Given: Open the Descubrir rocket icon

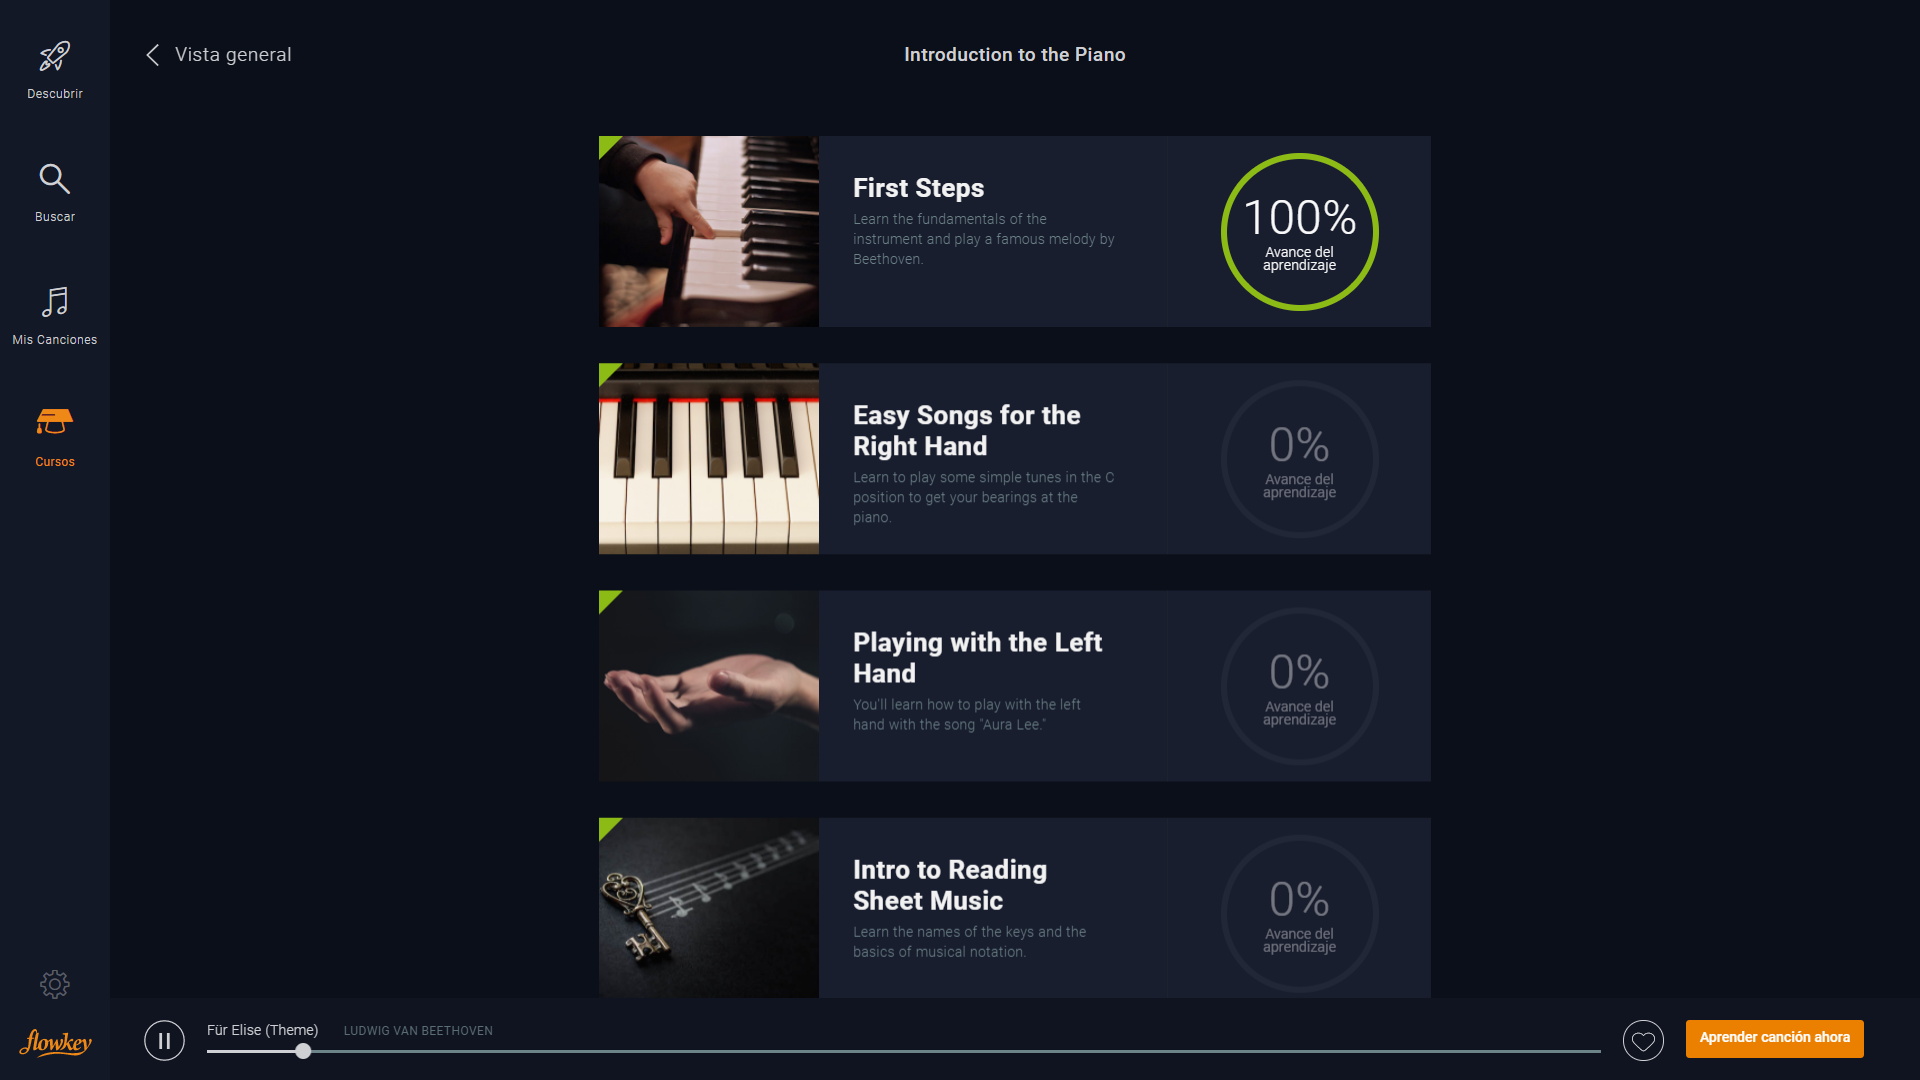Looking at the screenshot, I should [x=55, y=57].
